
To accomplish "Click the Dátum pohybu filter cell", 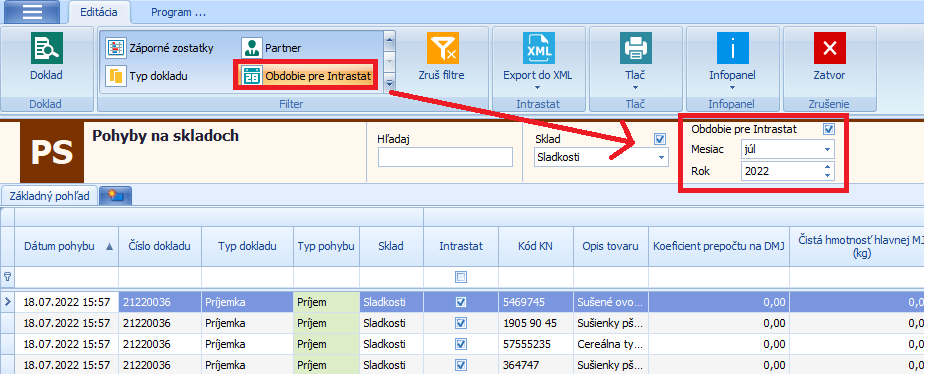I will (66, 277).
